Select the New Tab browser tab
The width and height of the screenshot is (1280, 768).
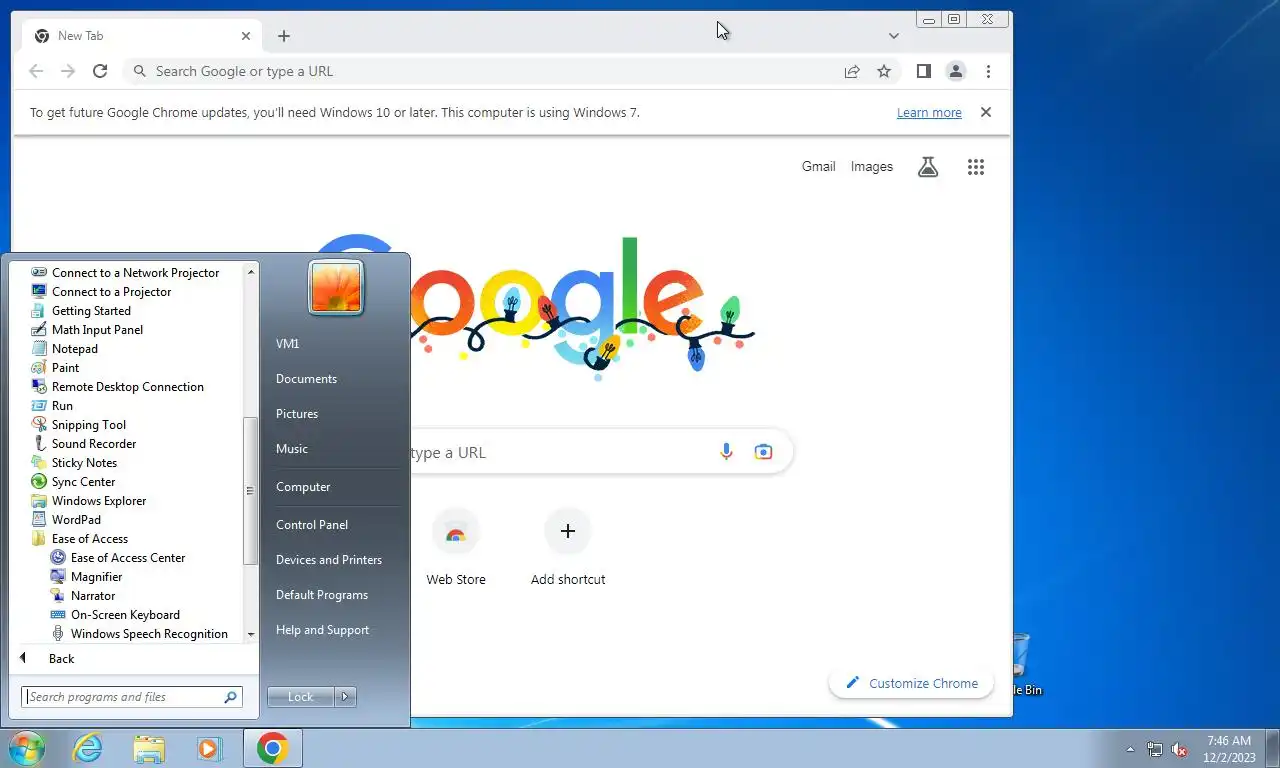coord(142,36)
